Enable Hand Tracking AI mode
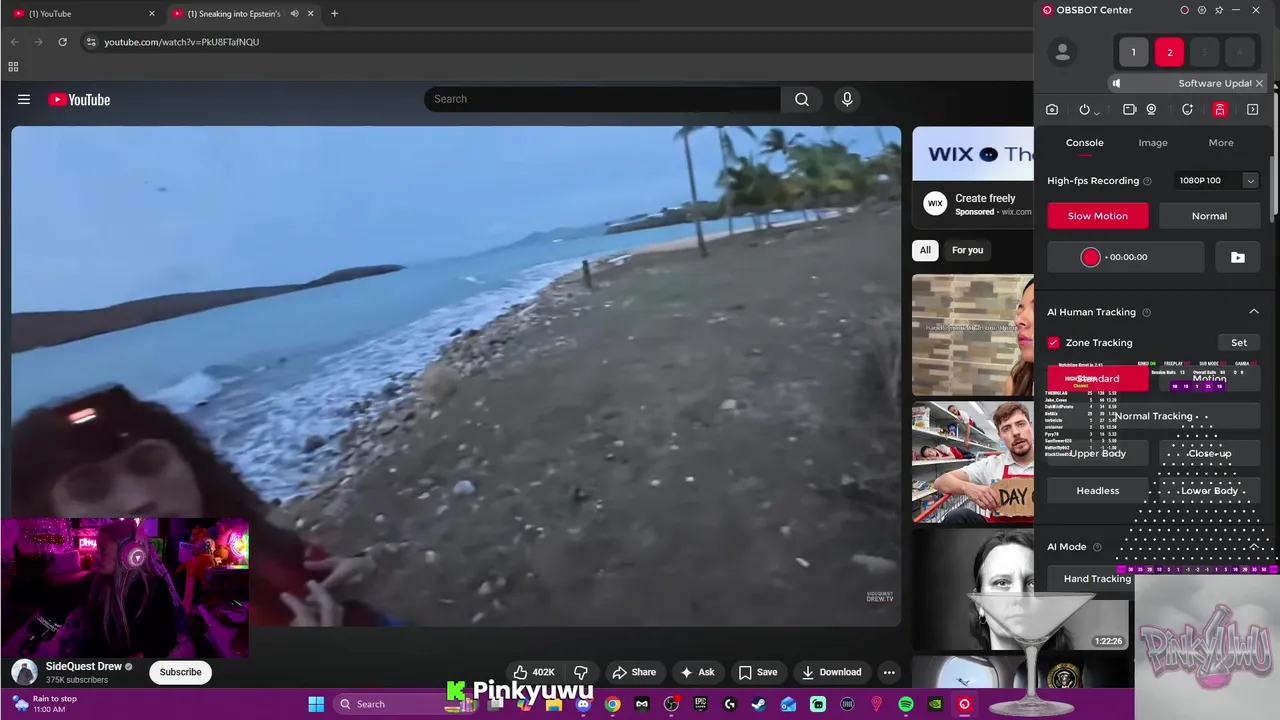The height and width of the screenshot is (720, 1280). point(1098,579)
